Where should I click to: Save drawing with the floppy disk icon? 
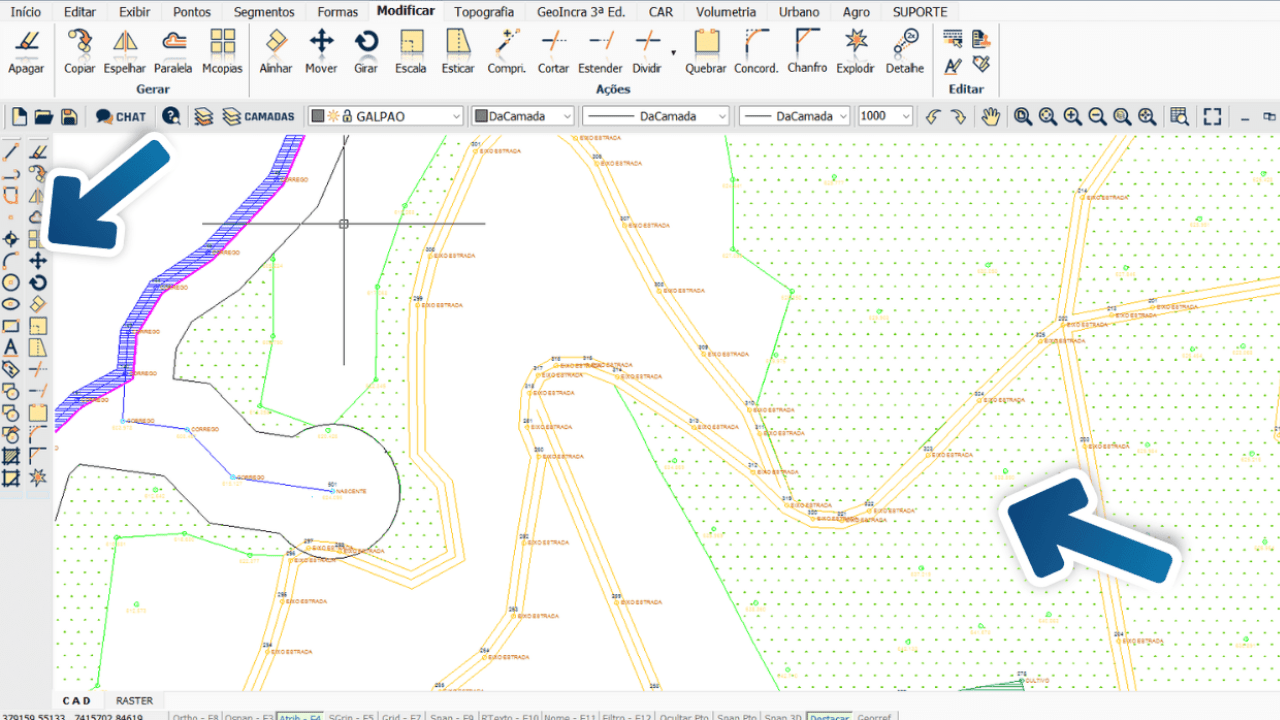(69, 116)
